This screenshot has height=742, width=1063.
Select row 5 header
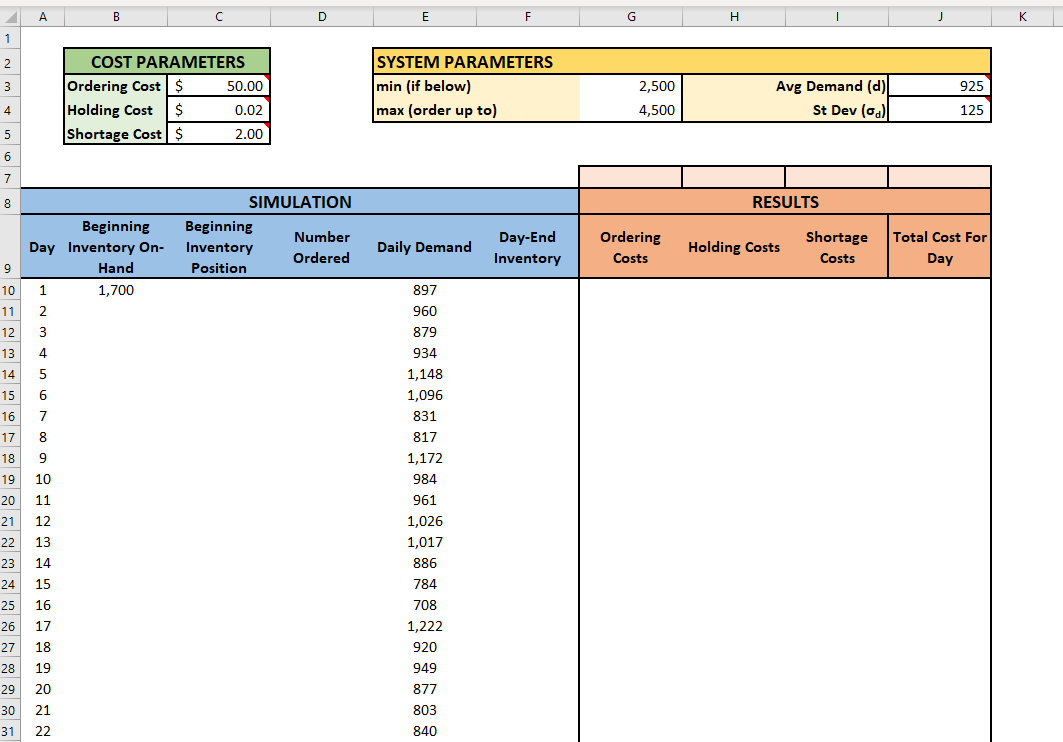9,133
